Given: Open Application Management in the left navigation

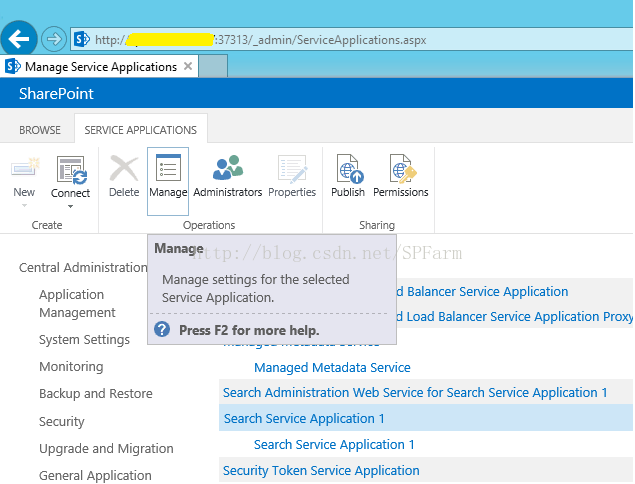Looking at the screenshot, I should (77, 303).
